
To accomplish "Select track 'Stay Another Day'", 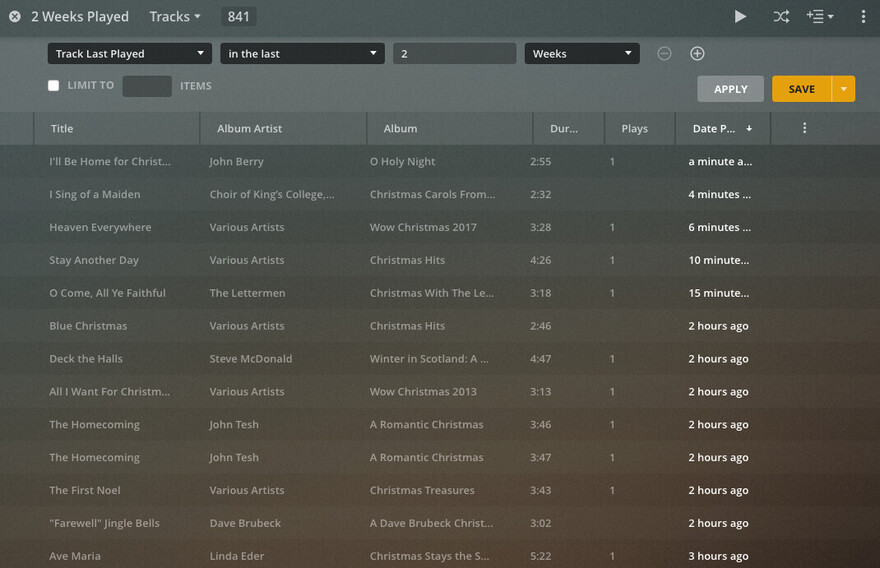I will coord(94,260).
